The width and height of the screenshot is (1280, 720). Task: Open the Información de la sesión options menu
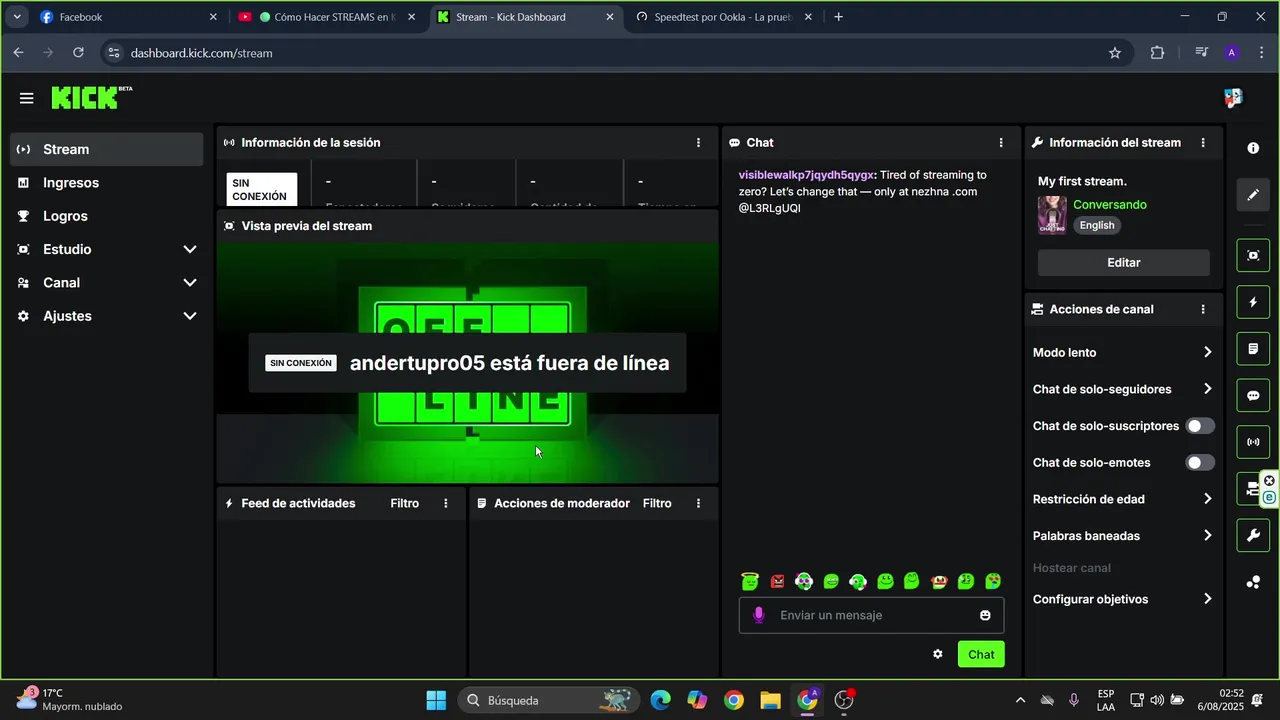(x=698, y=143)
